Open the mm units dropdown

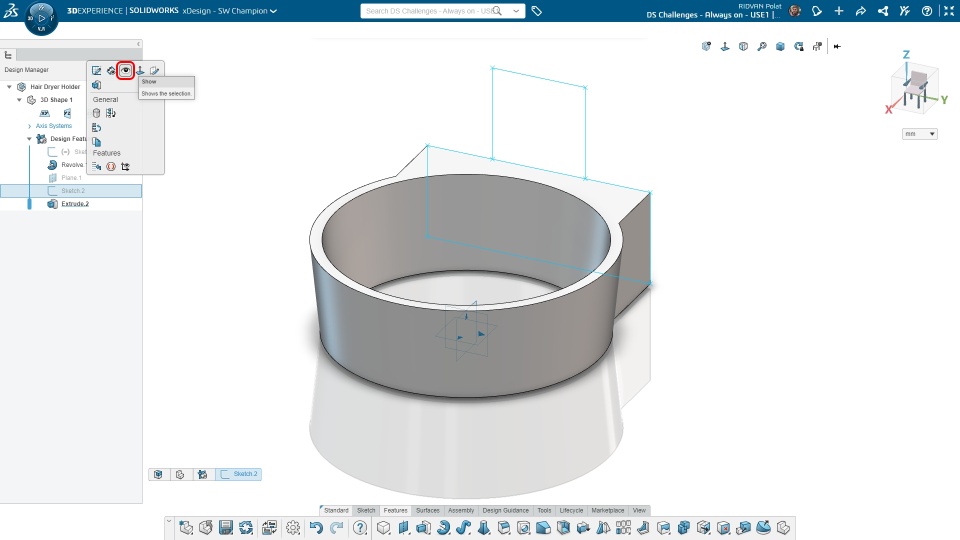[920, 134]
